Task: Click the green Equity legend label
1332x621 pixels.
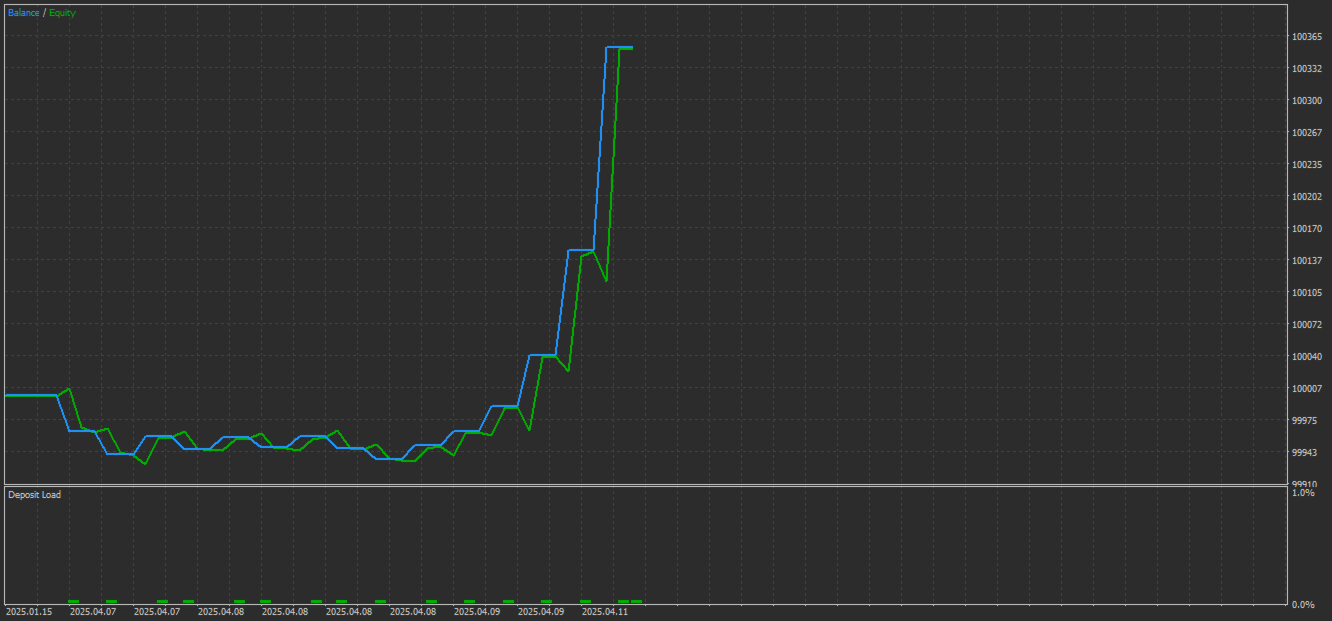Action: click(62, 13)
